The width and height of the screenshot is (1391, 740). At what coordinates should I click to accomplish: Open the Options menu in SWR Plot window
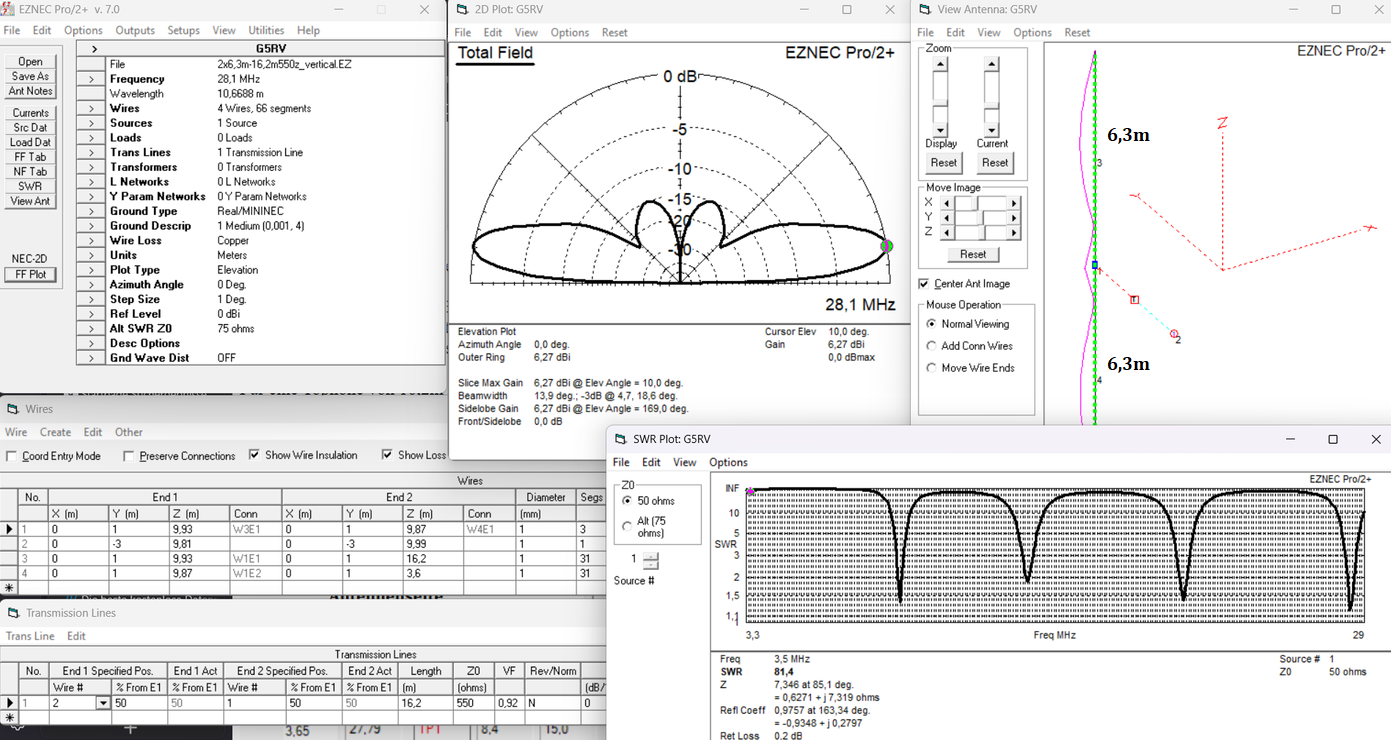click(x=728, y=462)
